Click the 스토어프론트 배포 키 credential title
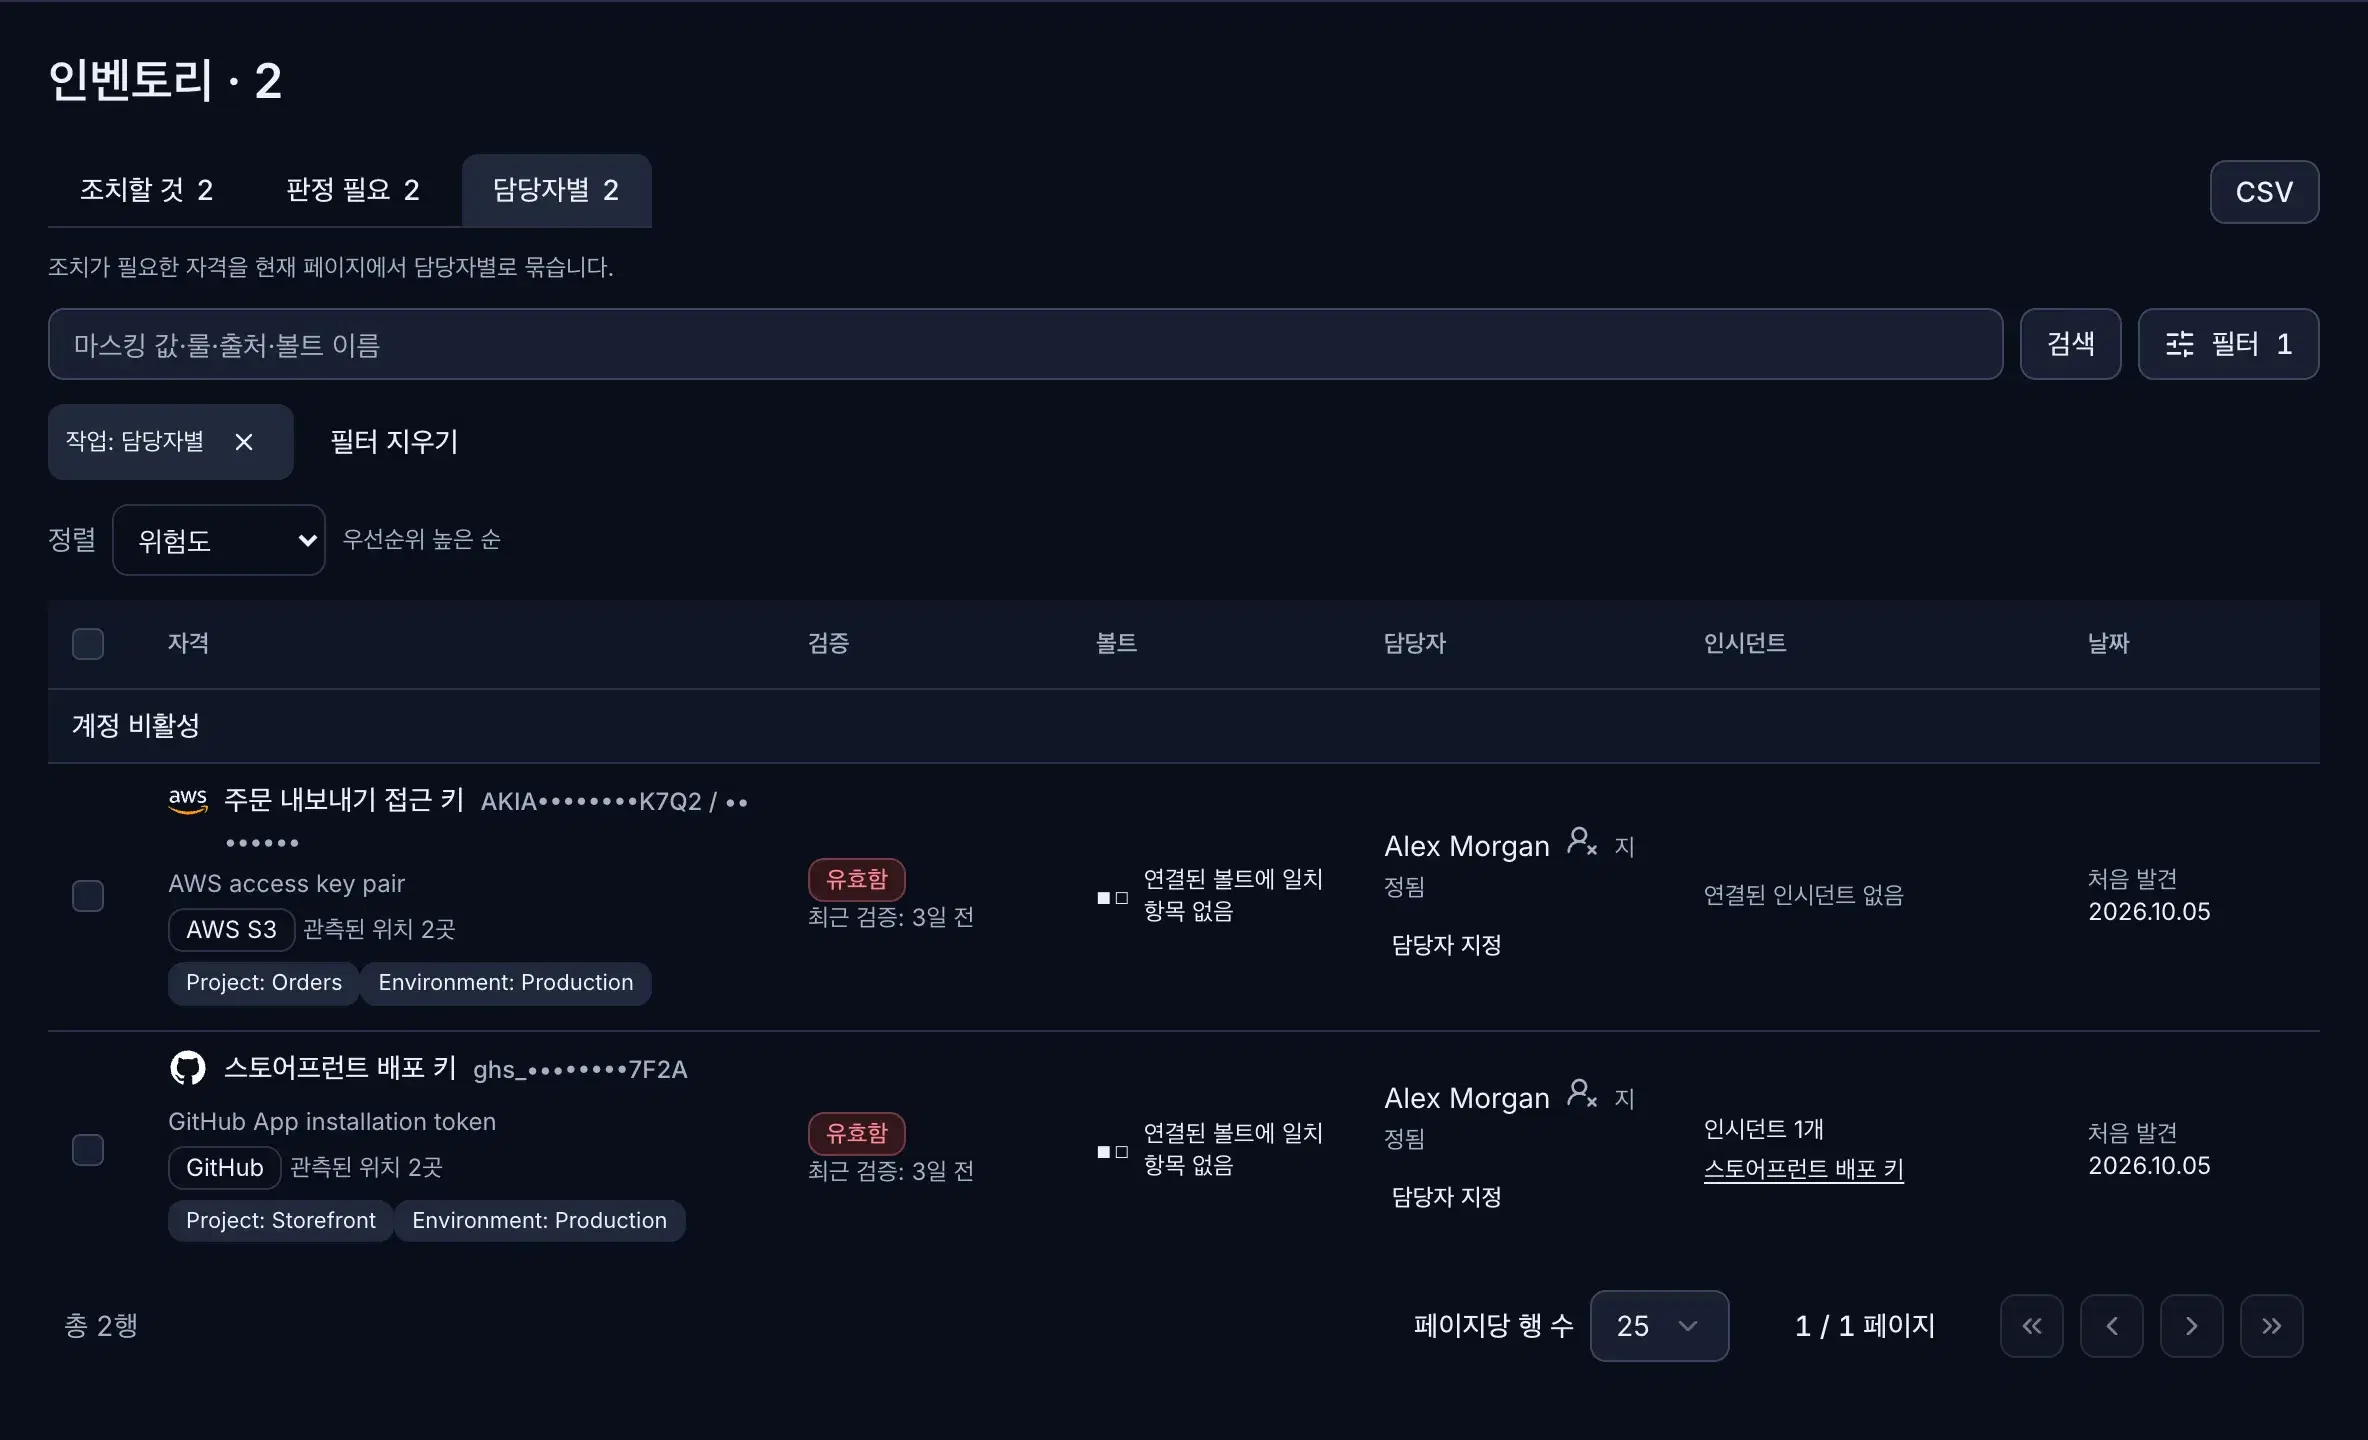2368x1440 pixels. [x=340, y=1068]
